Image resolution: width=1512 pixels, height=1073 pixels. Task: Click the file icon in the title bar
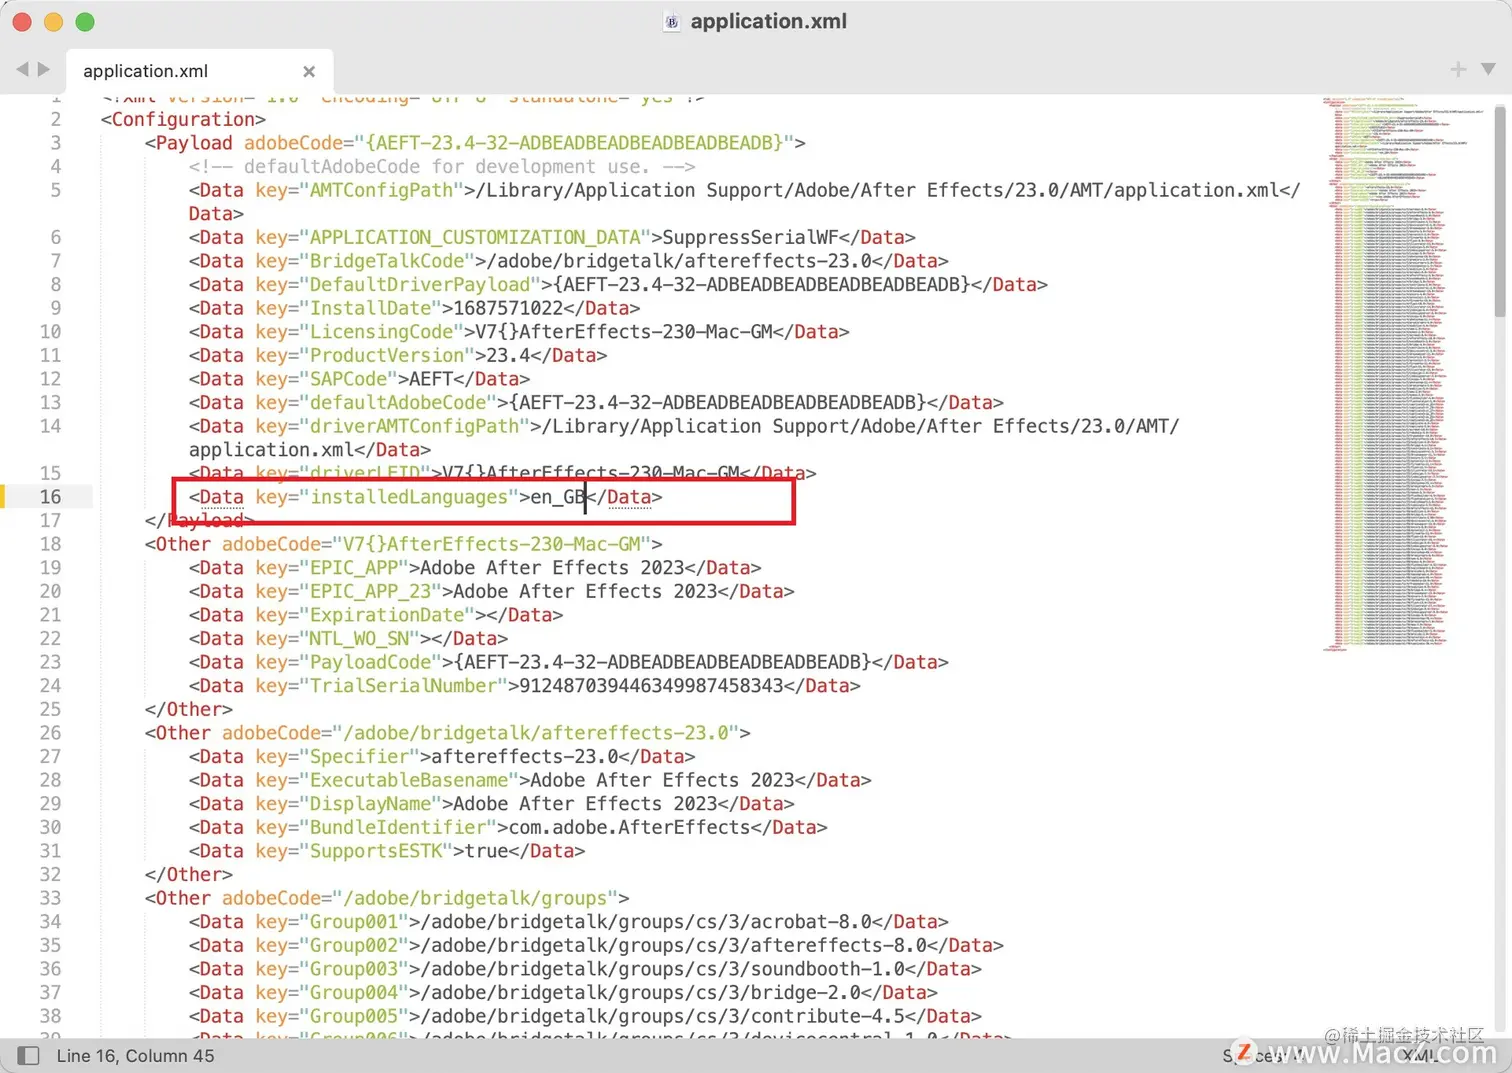pos(672,22)
